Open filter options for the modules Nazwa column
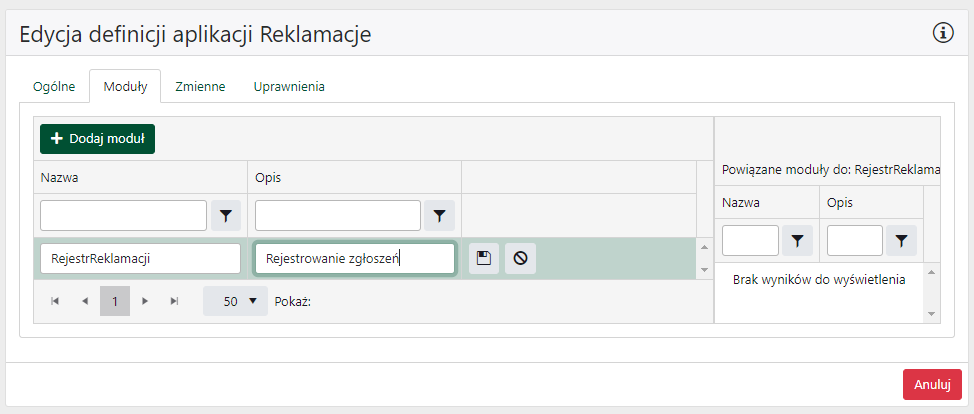 [x=226, y=215]
